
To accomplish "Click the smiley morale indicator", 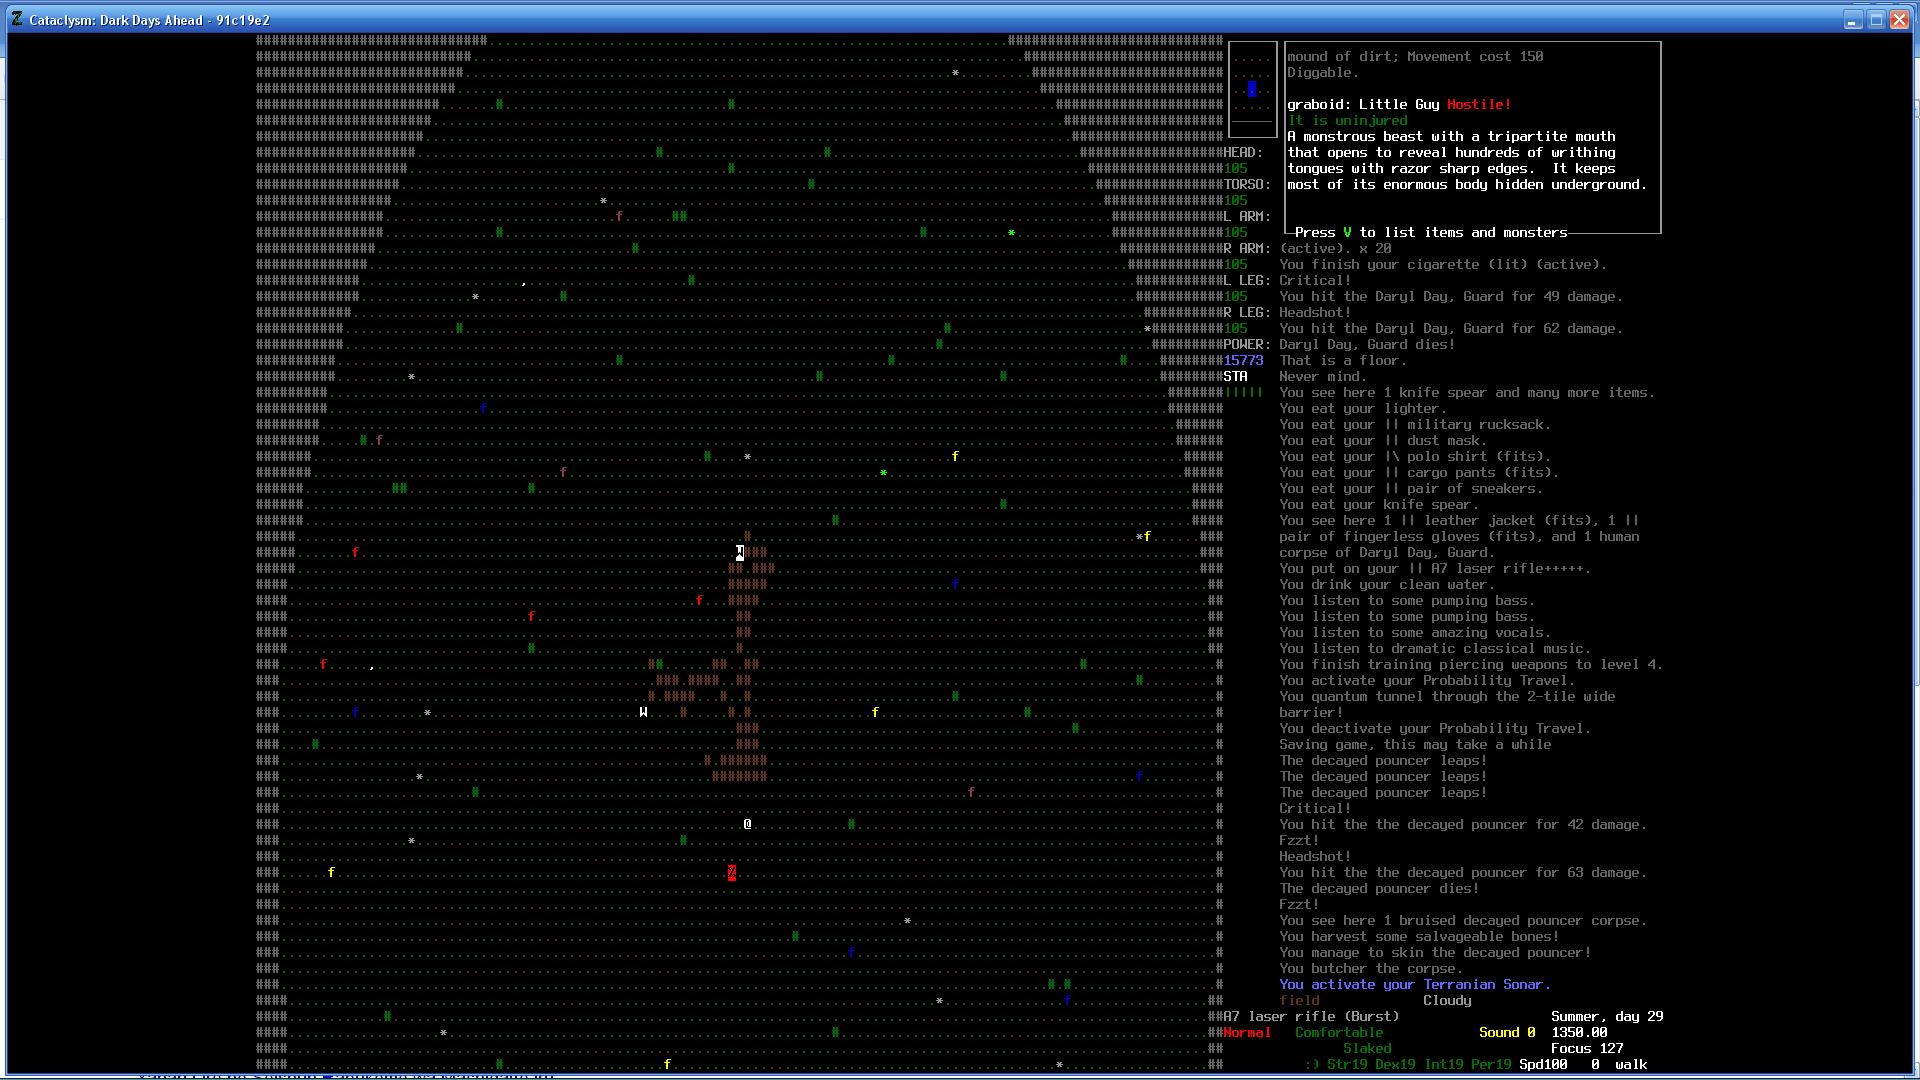I will (1311, 1064).
